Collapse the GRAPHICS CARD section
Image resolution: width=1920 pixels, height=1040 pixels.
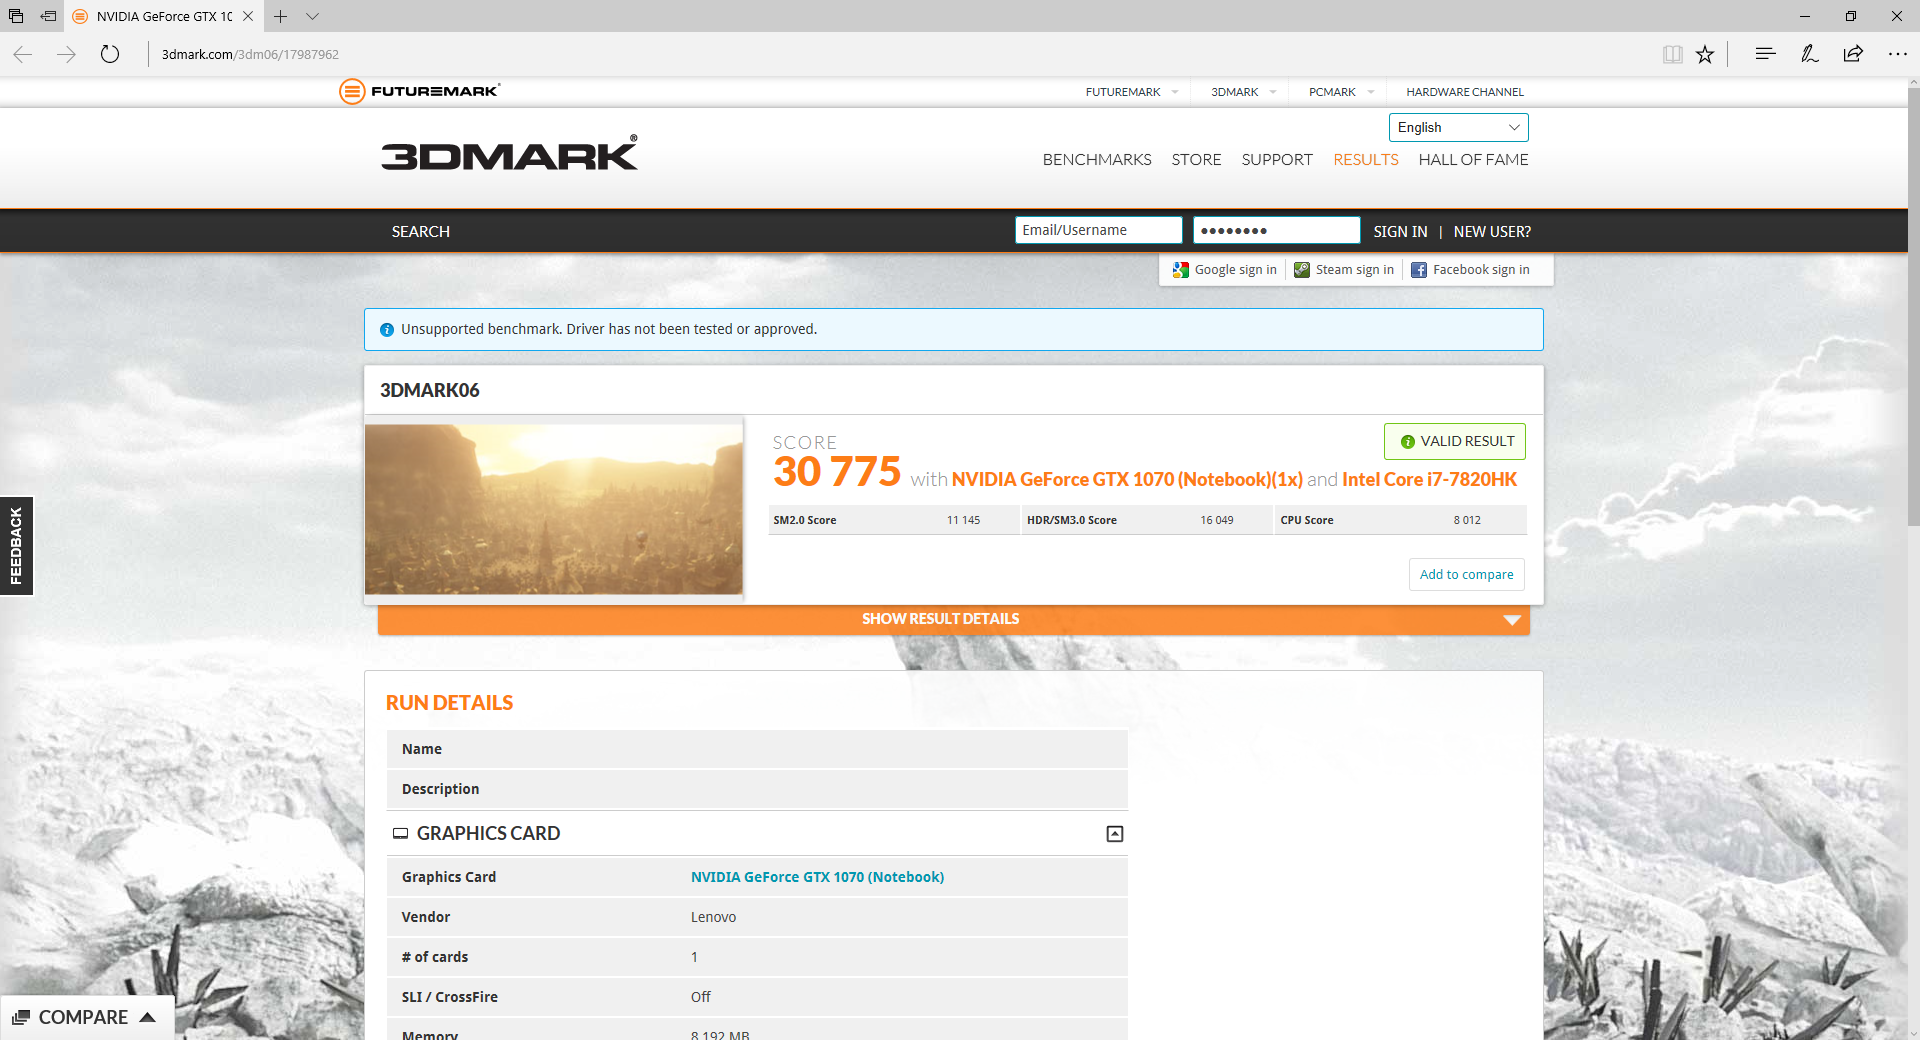click(x=1115, y=834)
